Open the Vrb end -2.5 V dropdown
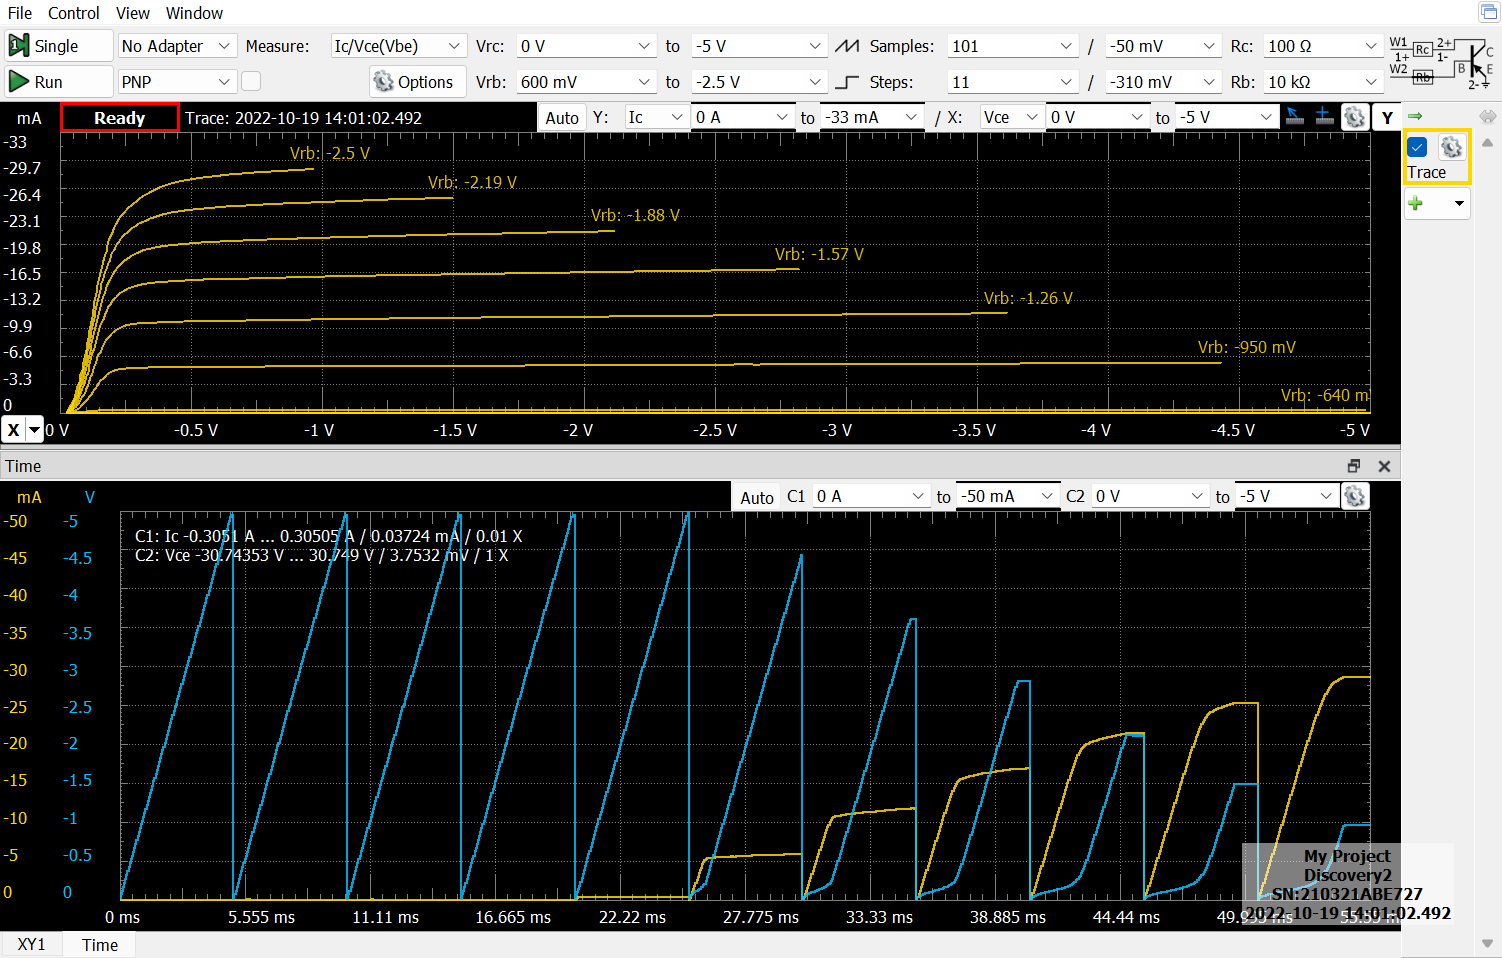 click(759, 82)
